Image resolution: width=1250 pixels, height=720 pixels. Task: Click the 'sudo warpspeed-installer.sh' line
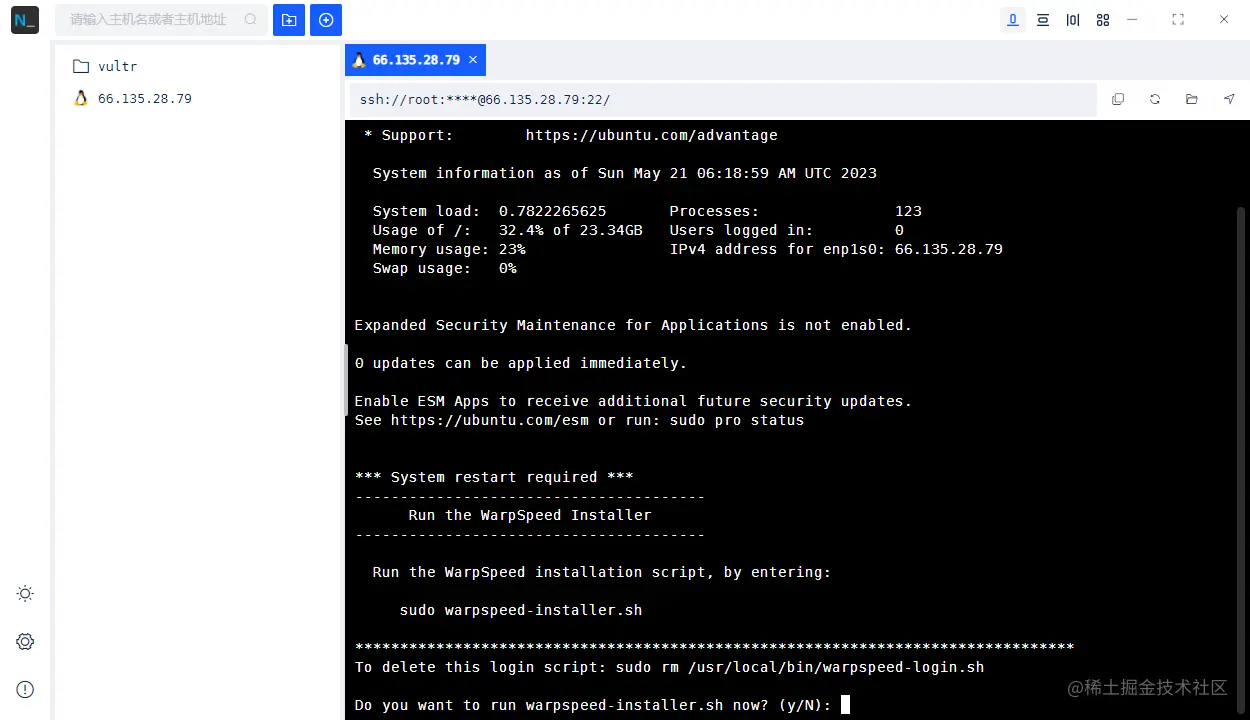coord(521,610)
